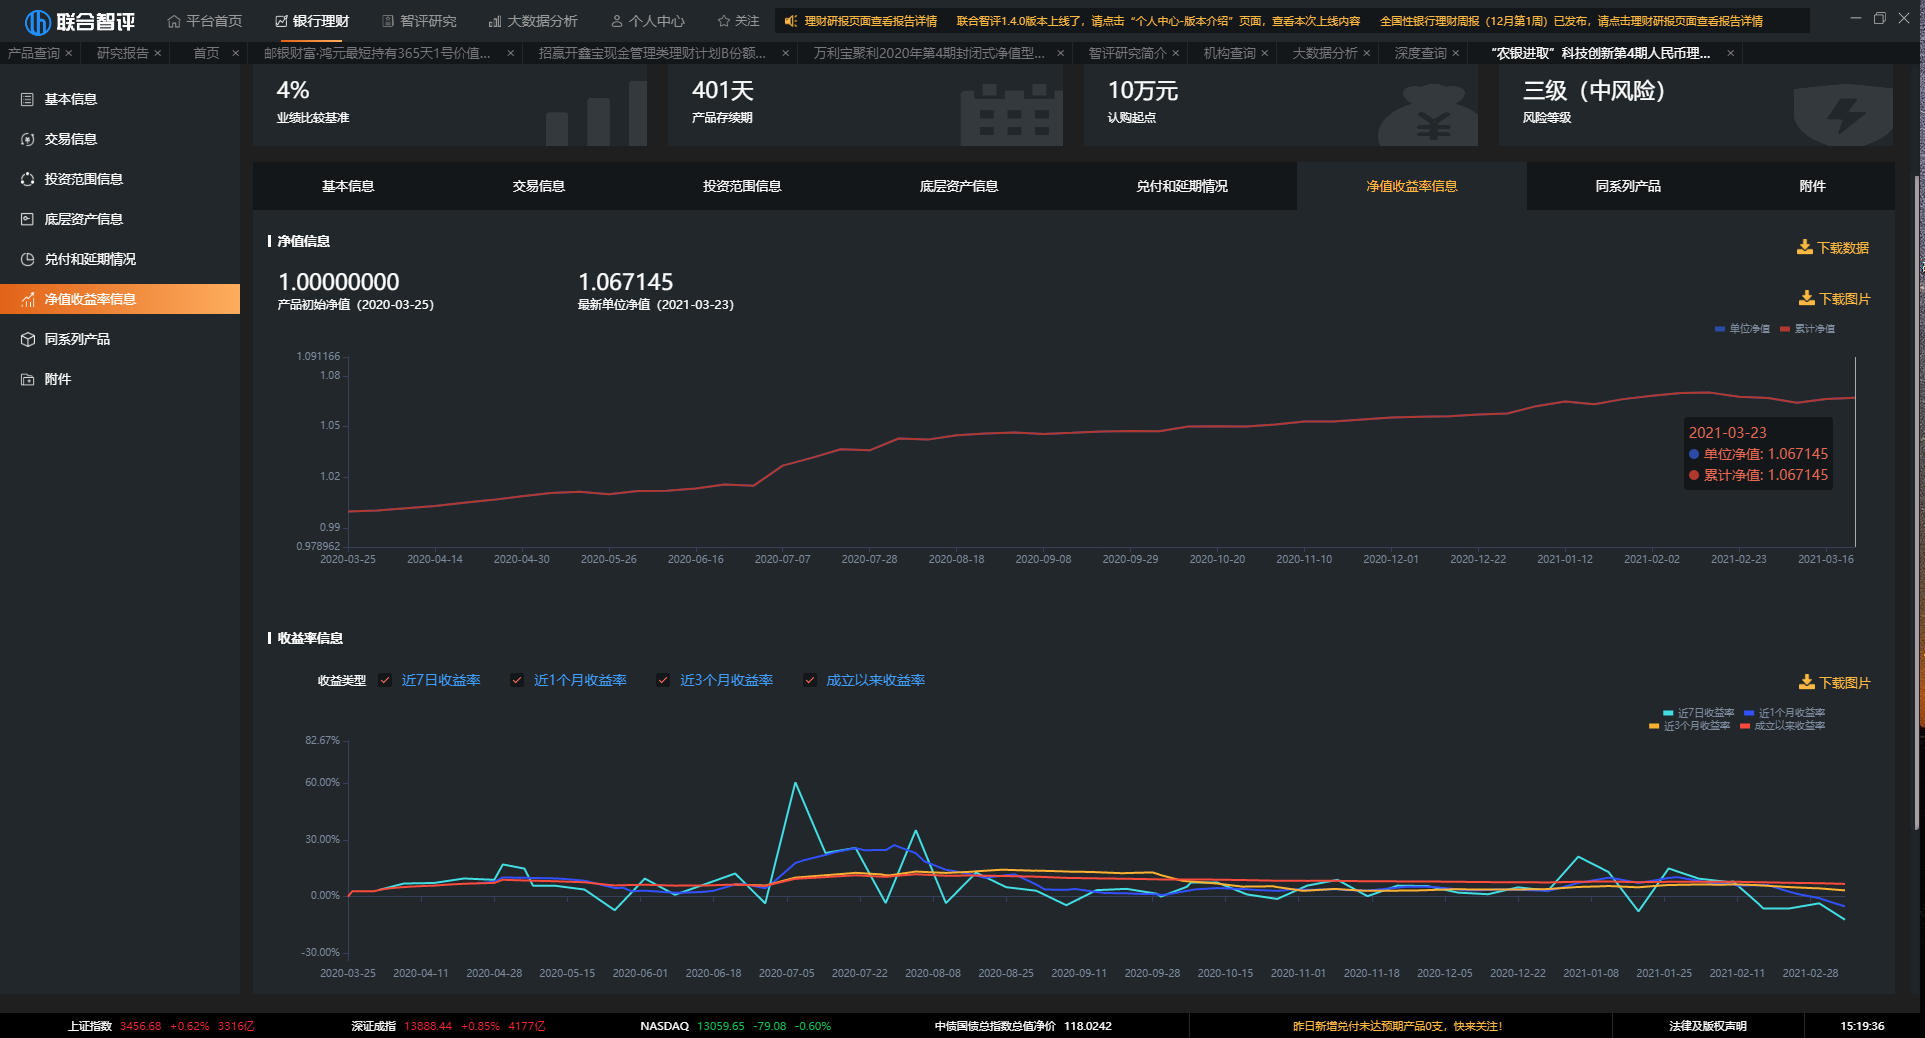This screenshot has width=1925, height=1038.
Task: Close the 深度查询 tab
Action: [x=1455, y=53]
